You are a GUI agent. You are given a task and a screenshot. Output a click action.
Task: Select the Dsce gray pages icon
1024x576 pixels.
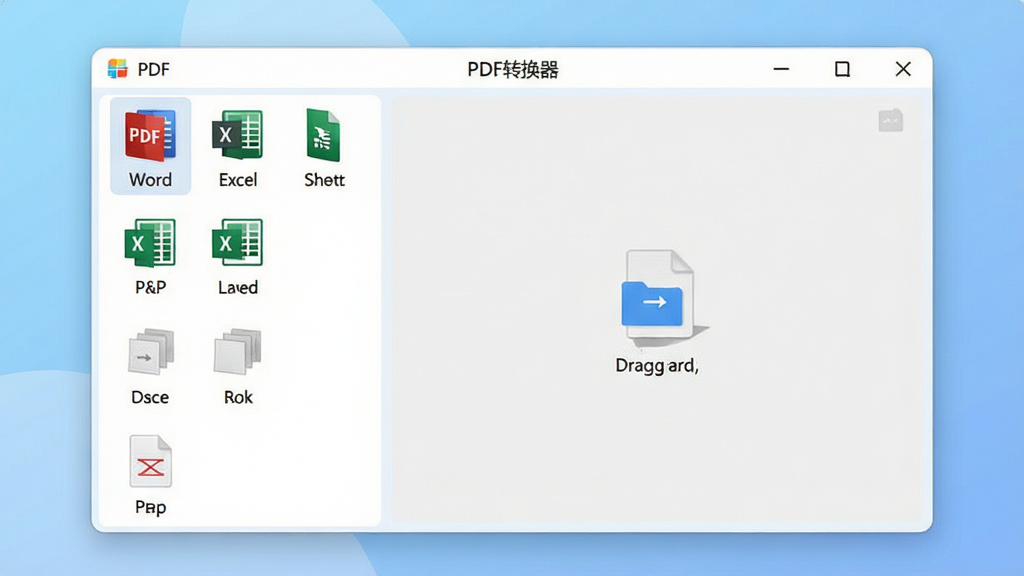click(x=151, y=351)
